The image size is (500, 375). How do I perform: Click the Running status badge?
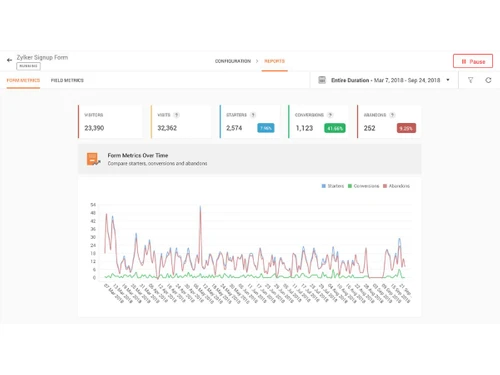point(28,66)
